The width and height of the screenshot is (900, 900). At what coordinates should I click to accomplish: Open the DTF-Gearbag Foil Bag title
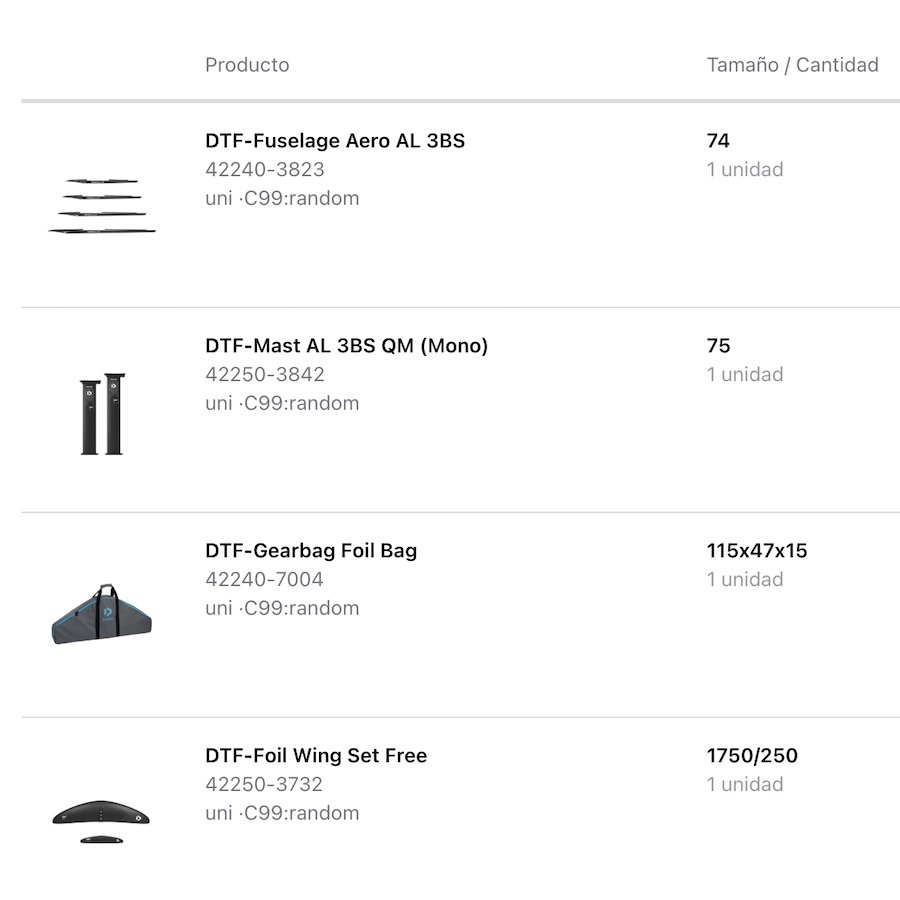(311, 551)
